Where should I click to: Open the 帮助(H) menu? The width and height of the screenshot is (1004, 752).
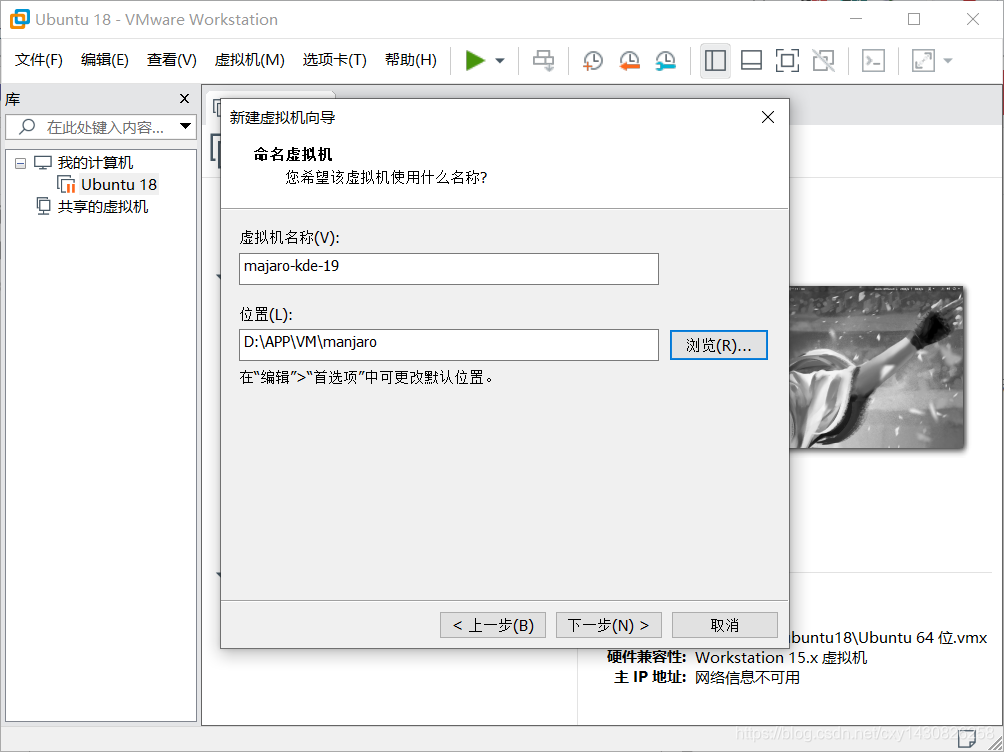tap(411, 60)
